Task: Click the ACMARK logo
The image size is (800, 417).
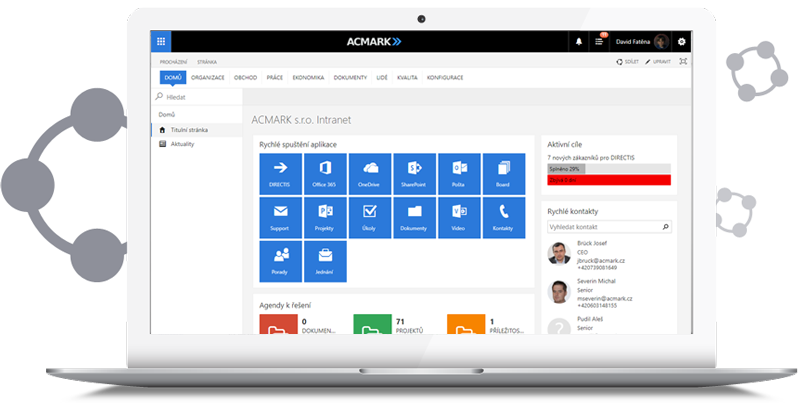Action: tap(374, 42)
